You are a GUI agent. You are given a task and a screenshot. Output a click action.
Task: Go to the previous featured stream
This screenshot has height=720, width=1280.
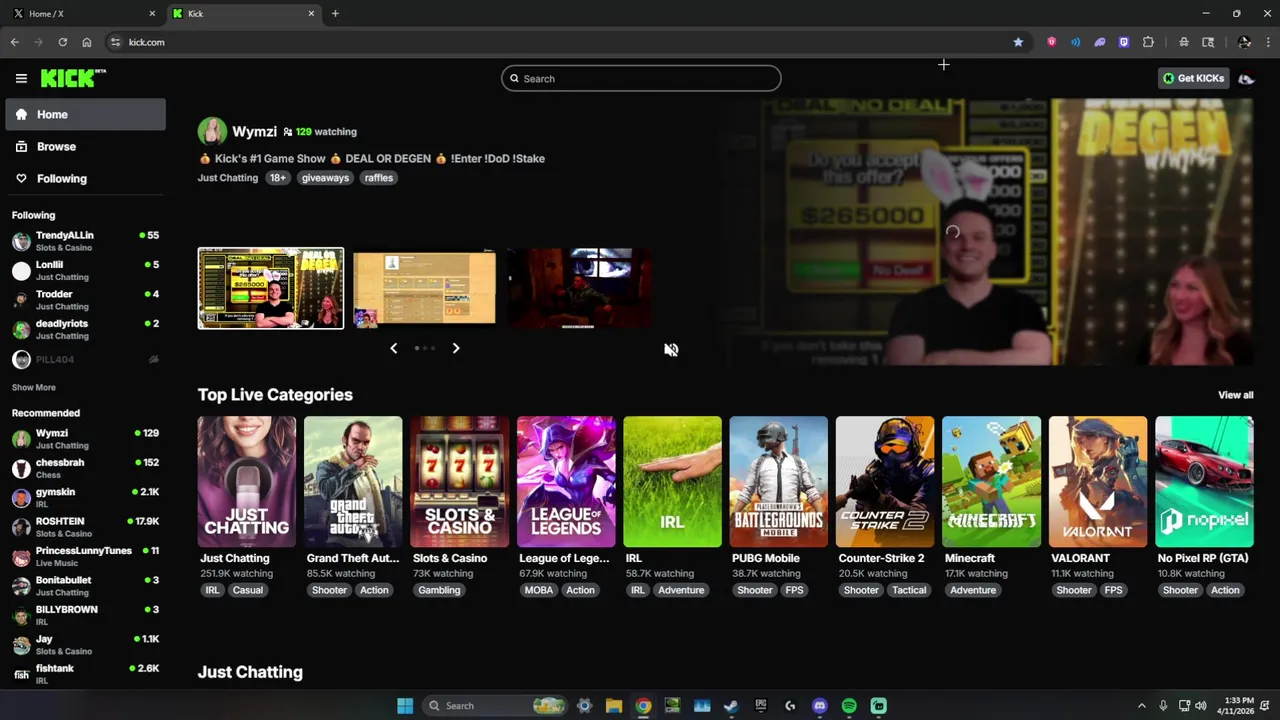point(393,348)
